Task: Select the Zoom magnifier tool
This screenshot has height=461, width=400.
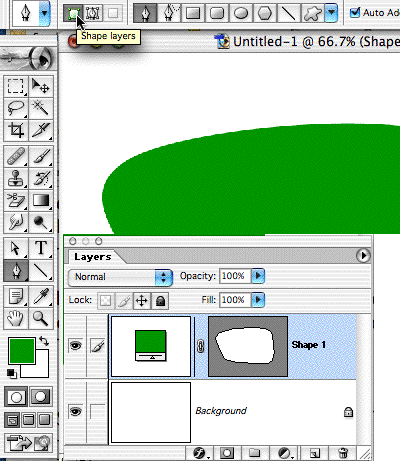Action: point(41,318)
